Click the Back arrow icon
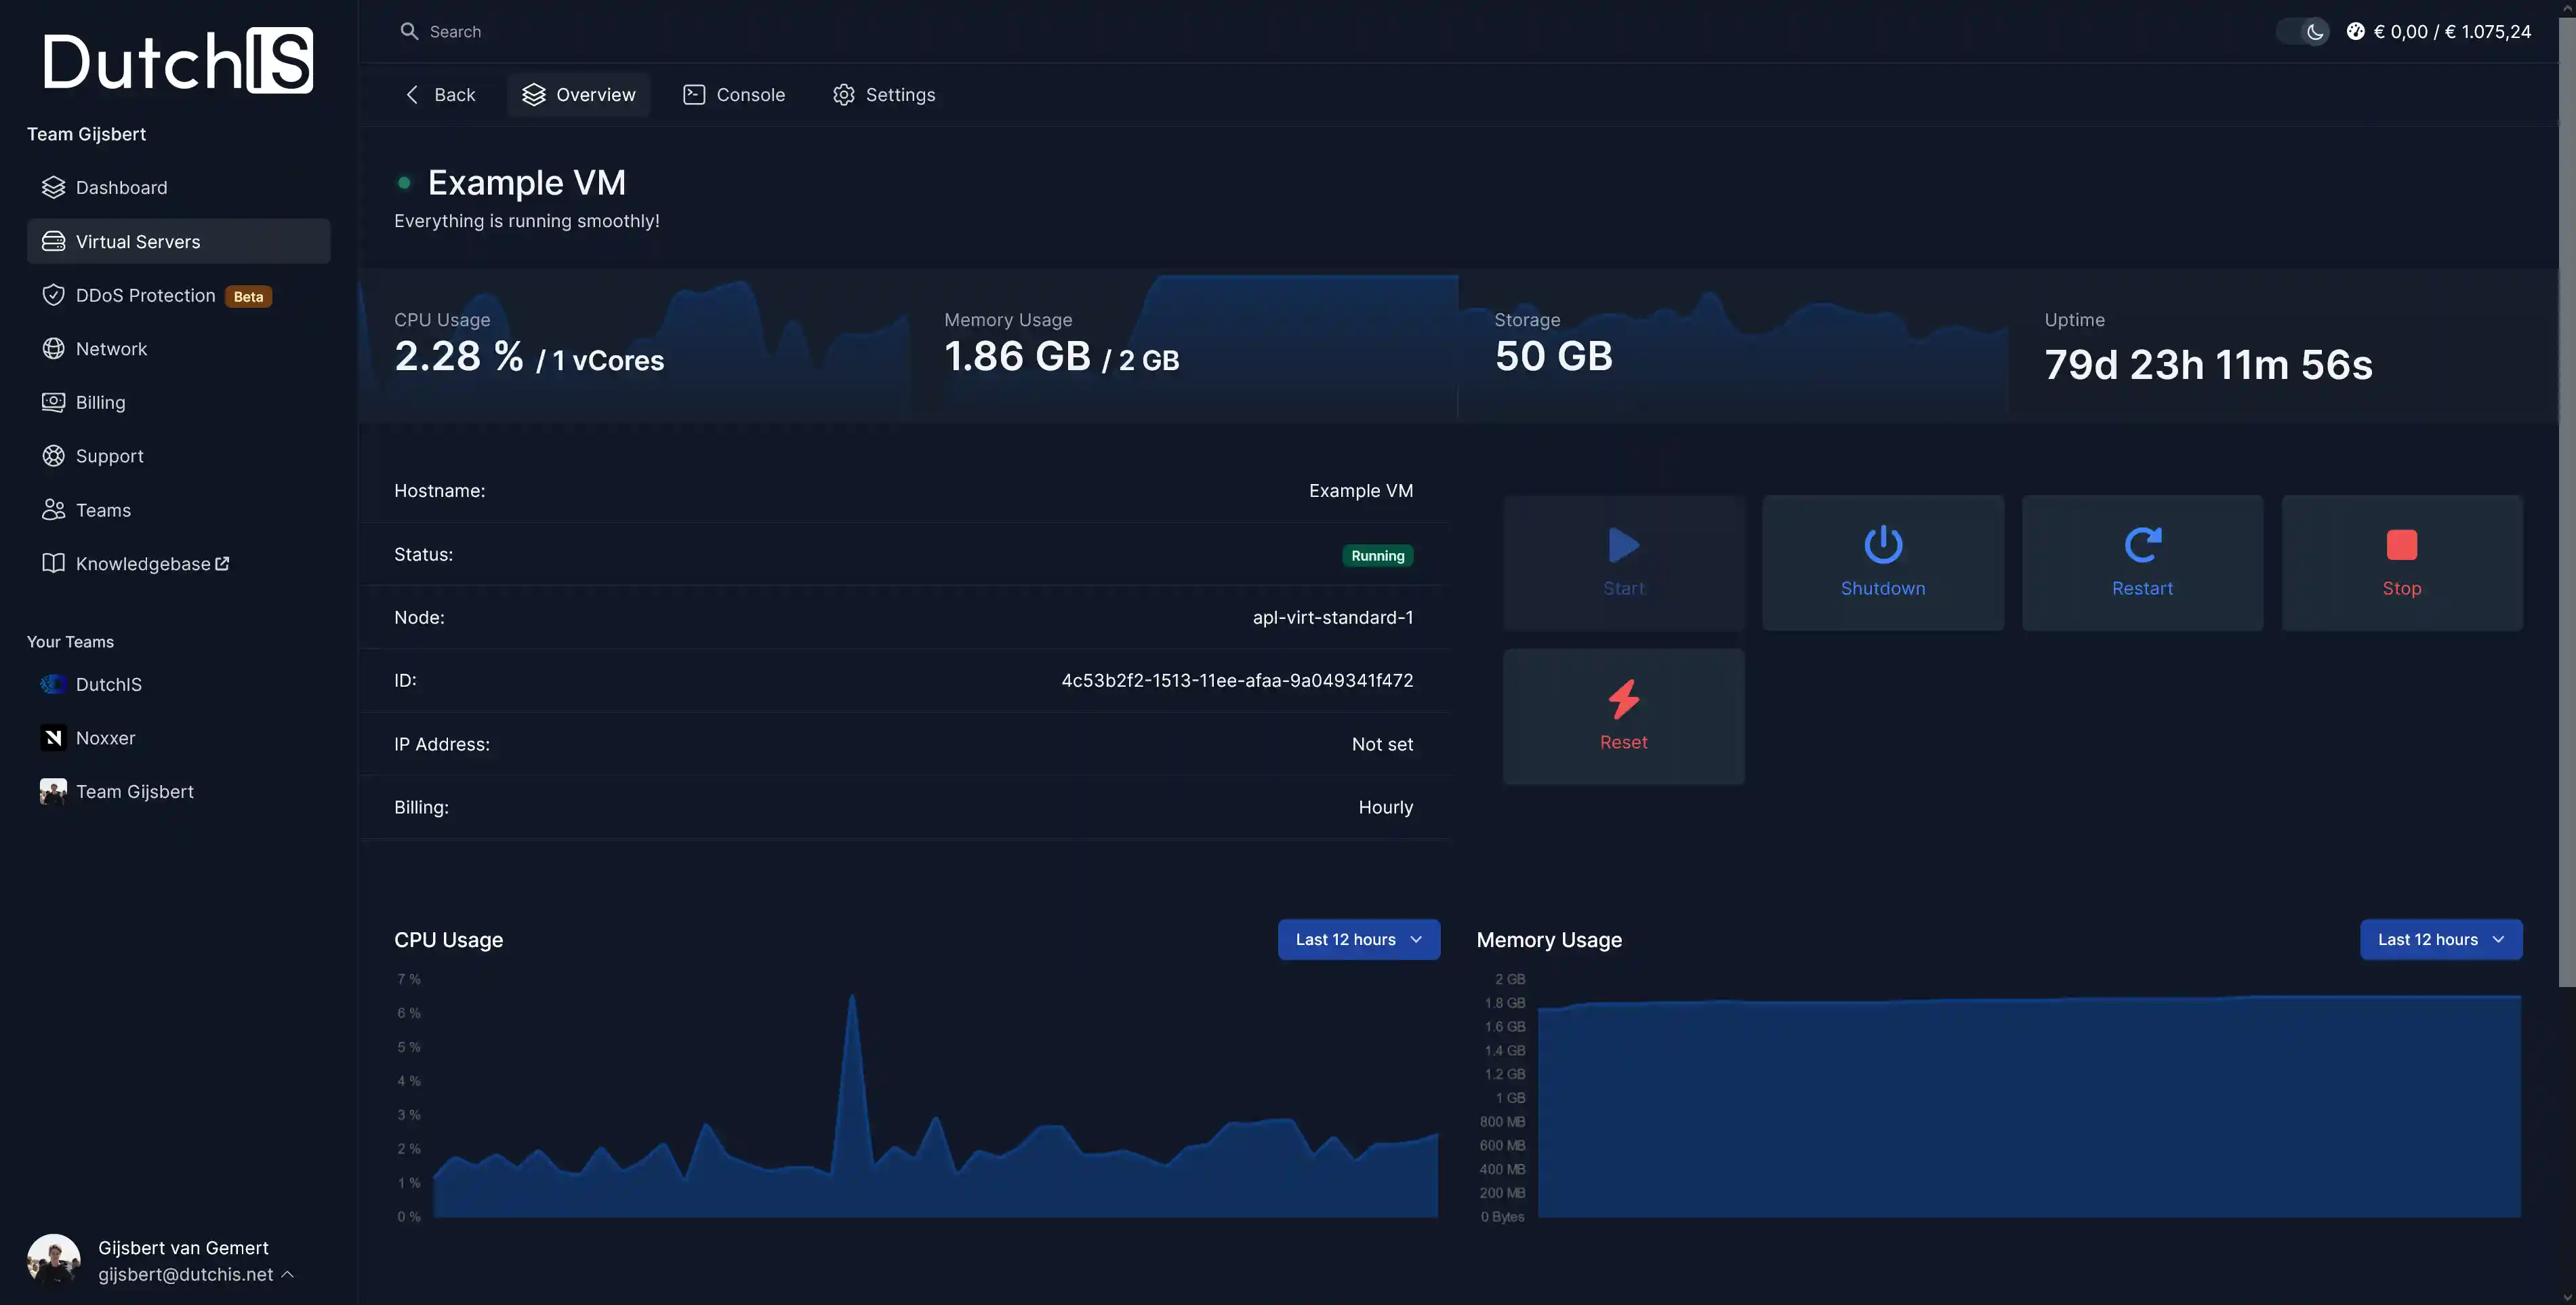2576x1305 pixels. (412, 94)
